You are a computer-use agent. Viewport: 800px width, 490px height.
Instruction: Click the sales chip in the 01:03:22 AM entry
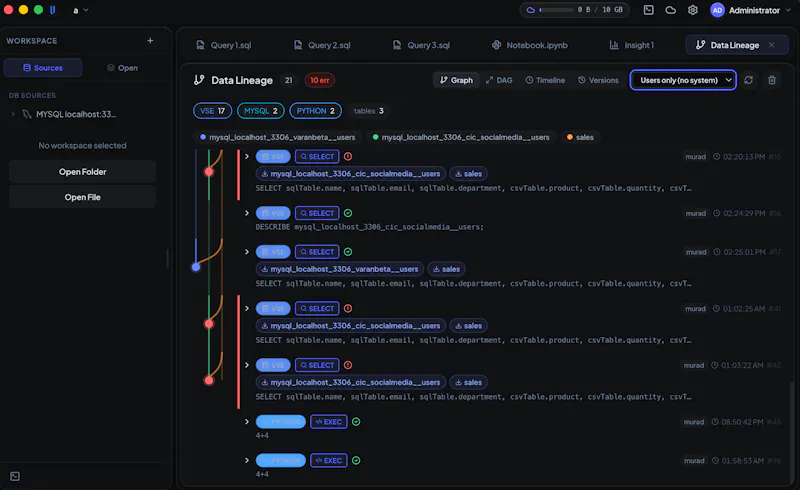pos(468,382)
